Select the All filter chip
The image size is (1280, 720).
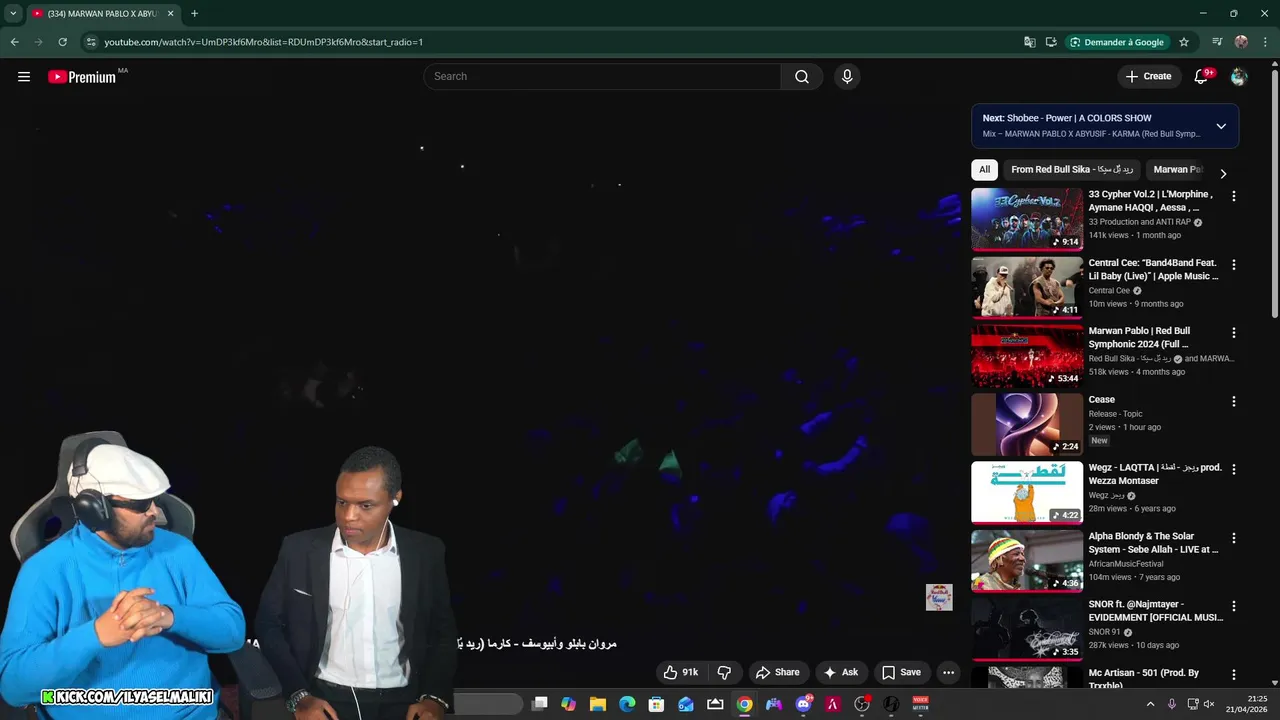pyautogui.click(x=984, y=170)
